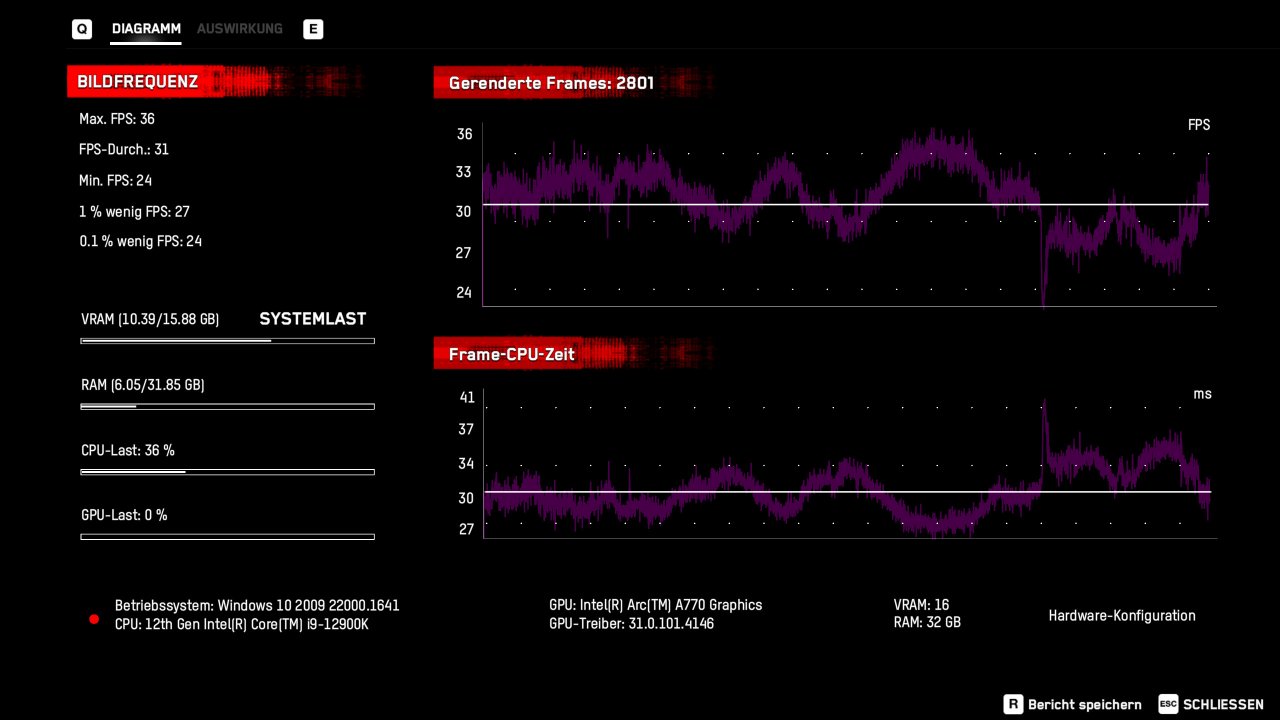Select the DIAGRAMM tab
1280x720 pixels.
click(x=146, y=29)
